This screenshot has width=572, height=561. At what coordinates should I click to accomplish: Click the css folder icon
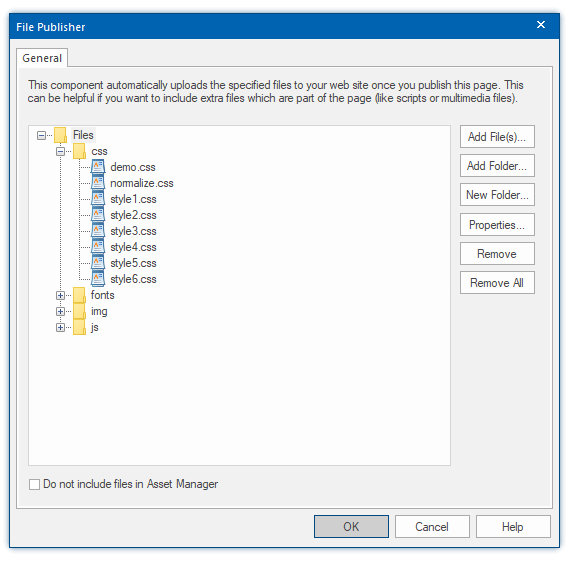79,151
